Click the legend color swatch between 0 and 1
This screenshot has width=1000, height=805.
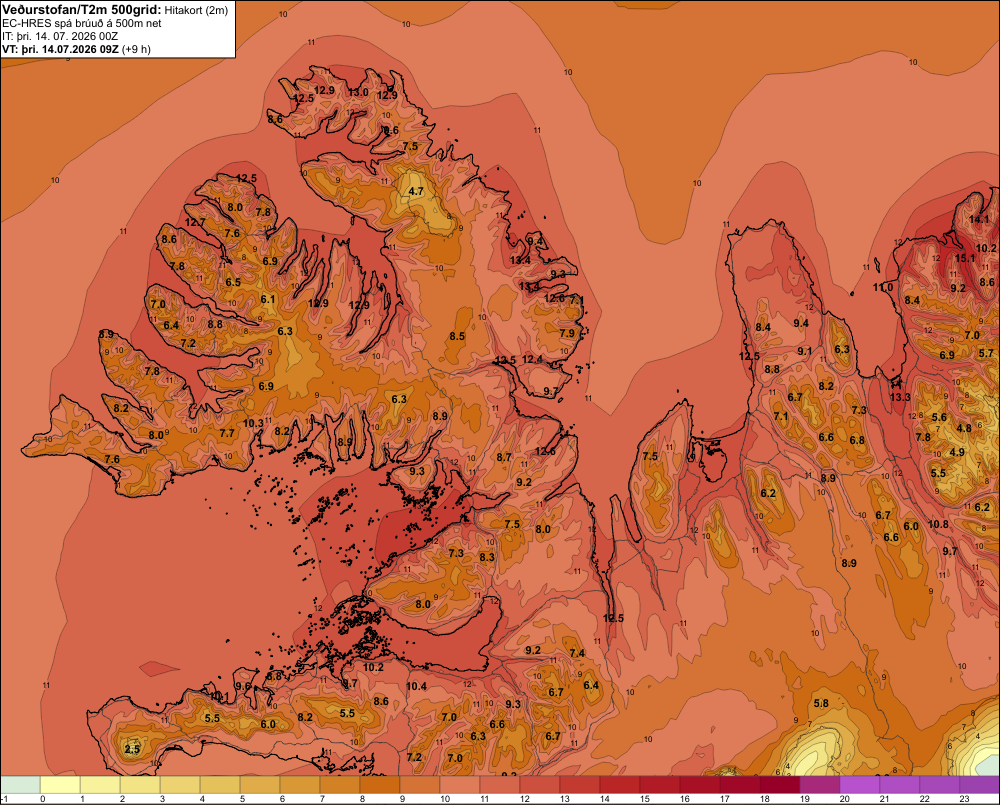61,785
